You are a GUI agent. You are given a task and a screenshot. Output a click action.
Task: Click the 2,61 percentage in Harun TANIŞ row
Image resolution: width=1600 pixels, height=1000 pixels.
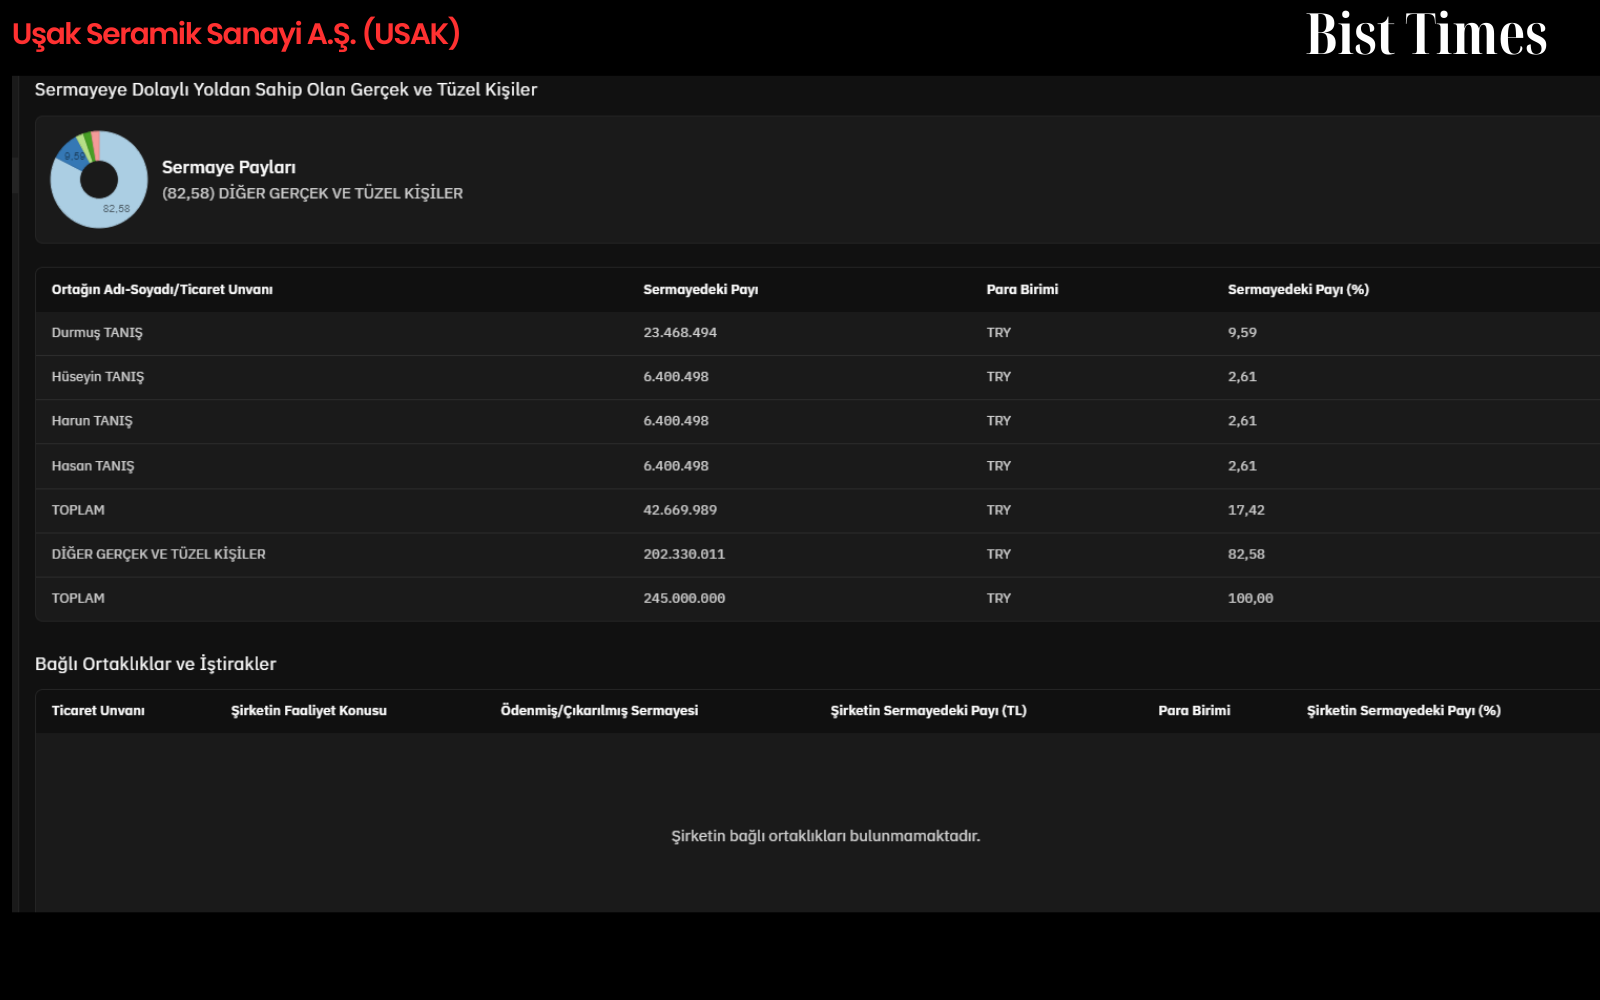point(1242,421)
